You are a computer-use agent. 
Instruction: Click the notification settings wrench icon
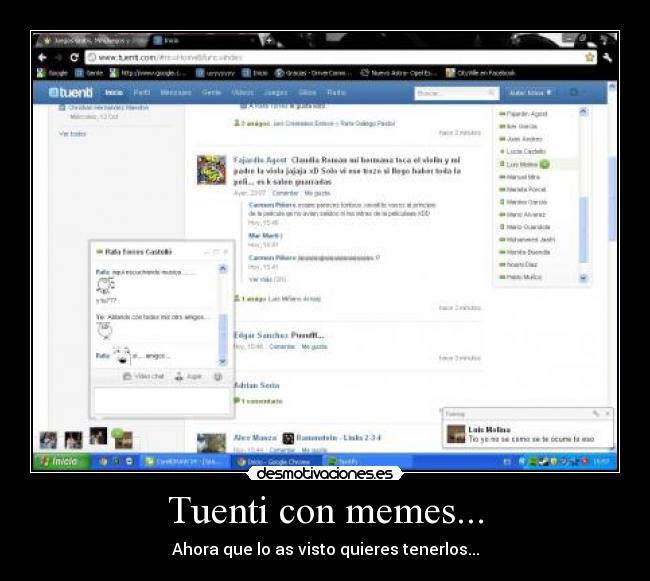point(596,413)
